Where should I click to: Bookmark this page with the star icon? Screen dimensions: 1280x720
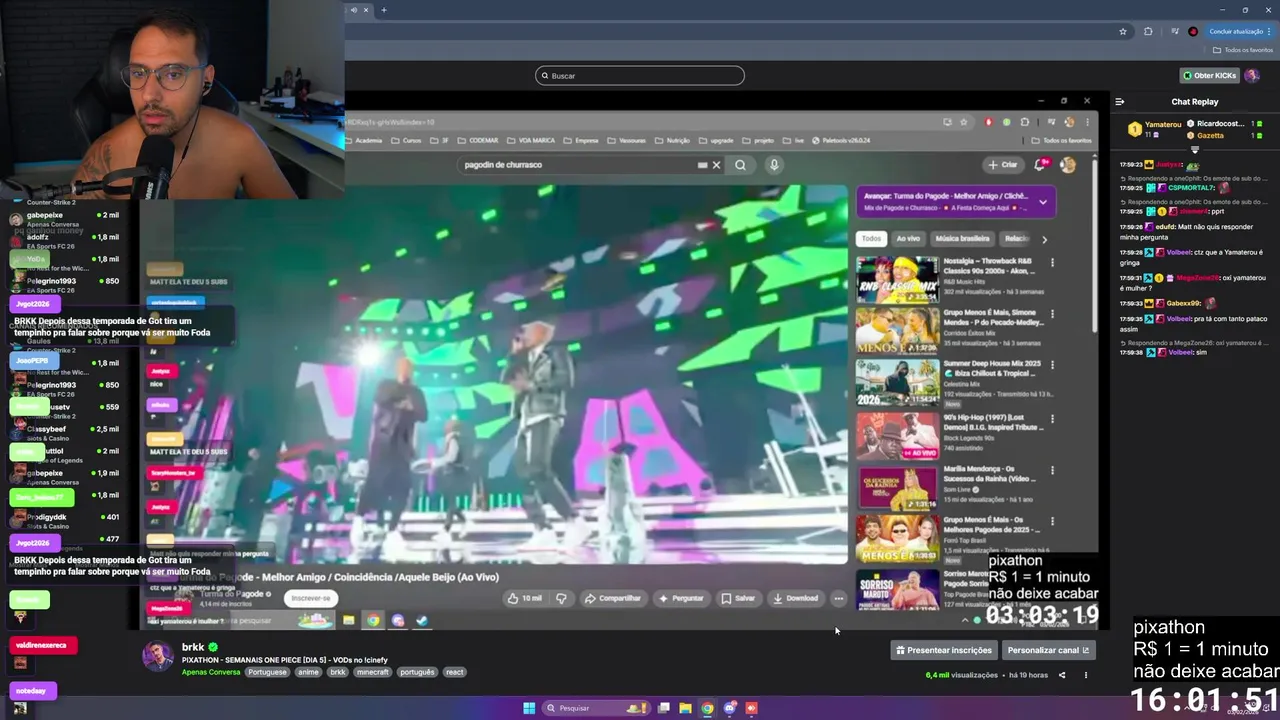point(1123,31)
